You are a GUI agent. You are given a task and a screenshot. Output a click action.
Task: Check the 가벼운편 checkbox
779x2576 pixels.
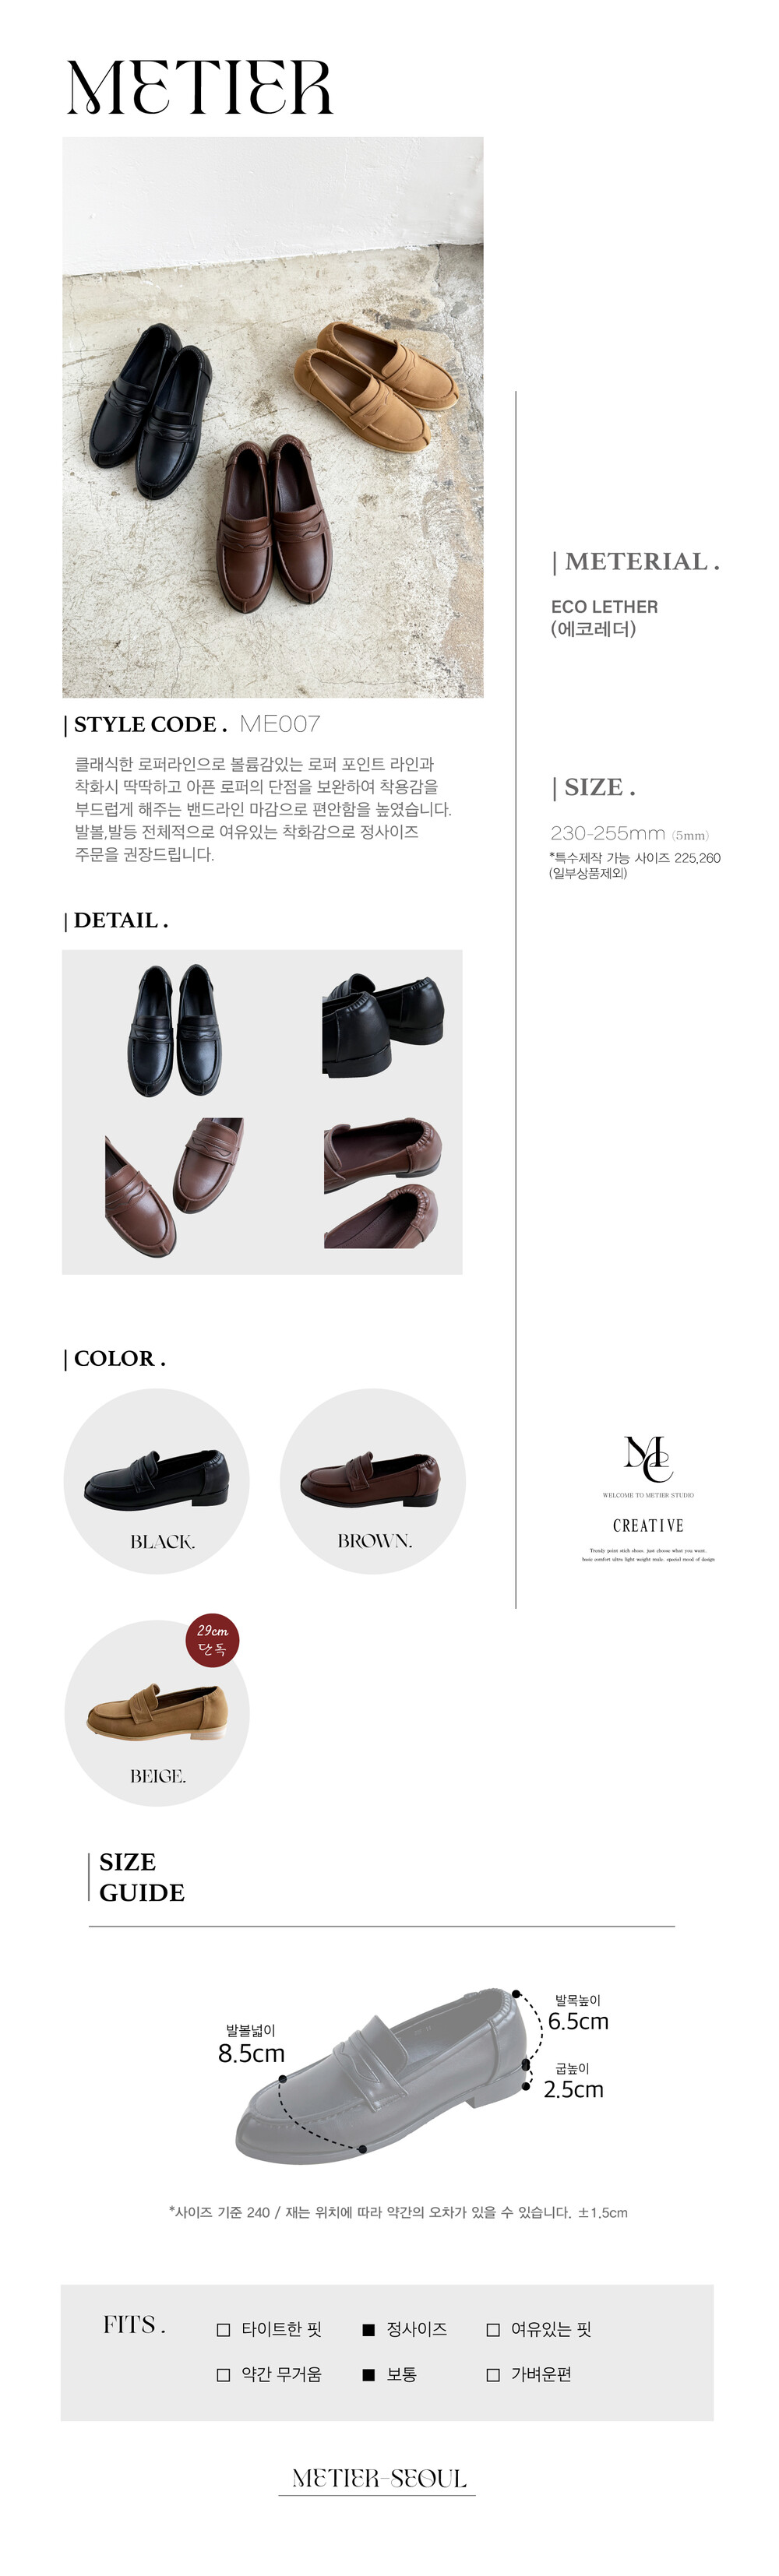[x=493, y=2375]
